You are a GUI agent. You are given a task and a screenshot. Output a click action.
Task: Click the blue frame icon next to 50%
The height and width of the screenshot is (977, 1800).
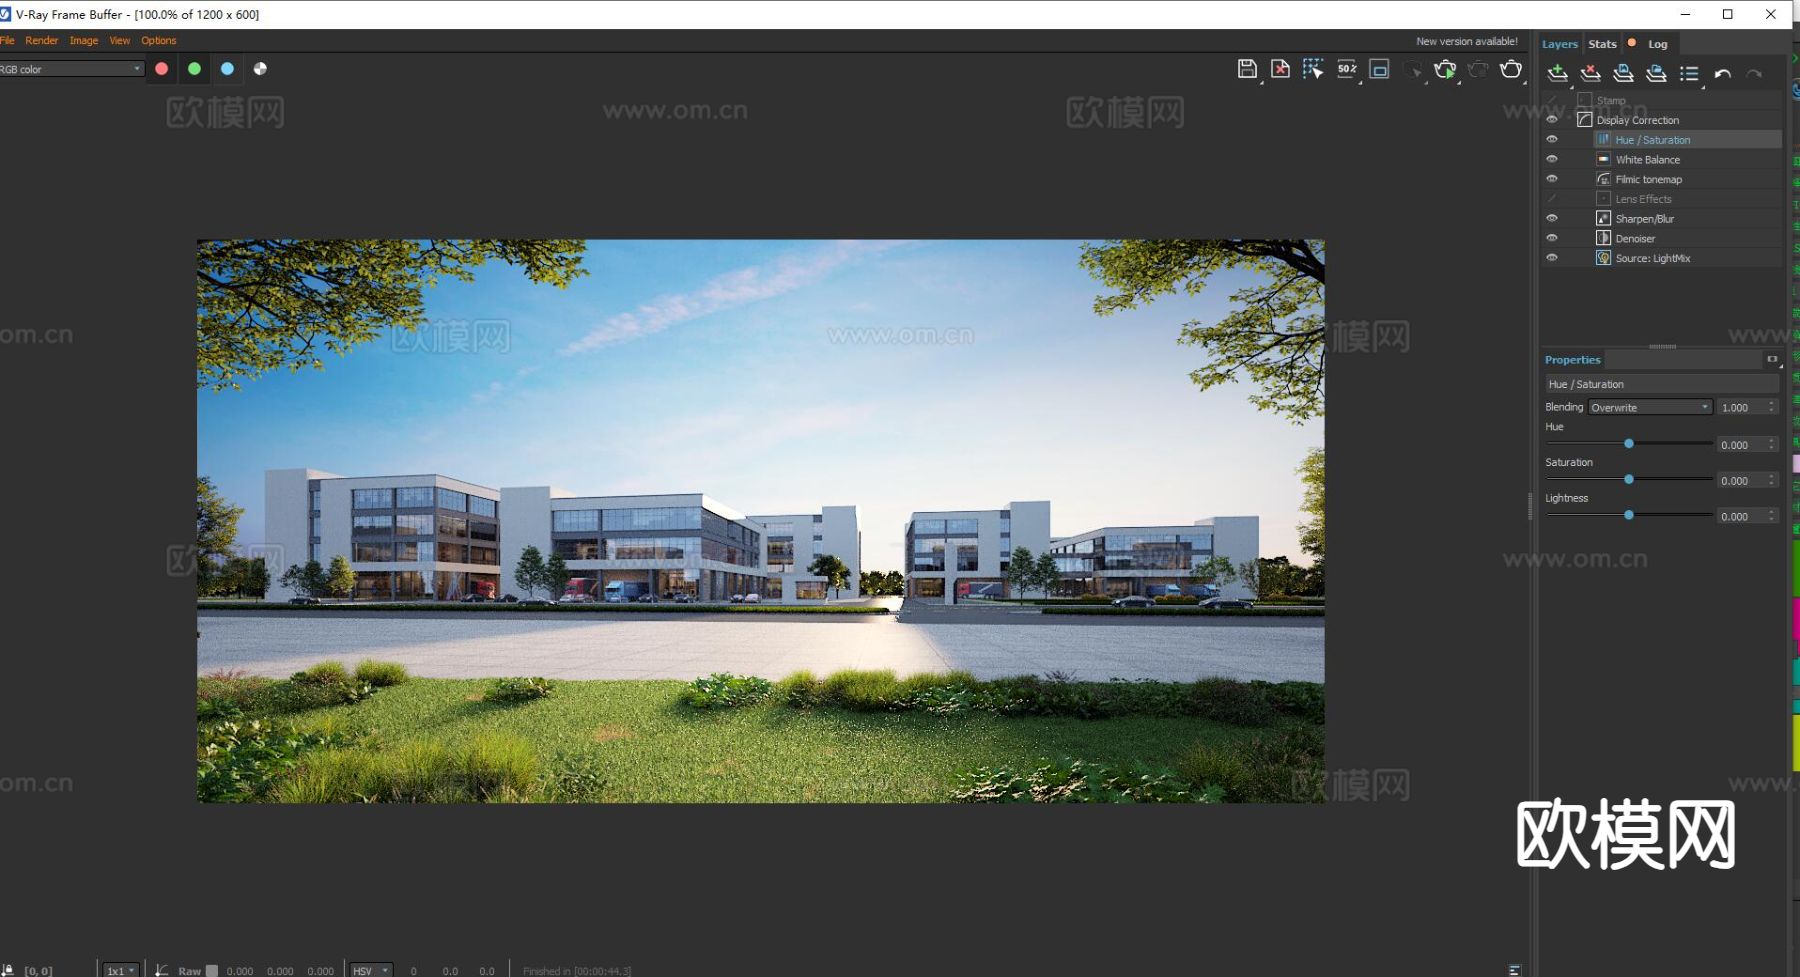(x=1379, y=69)
